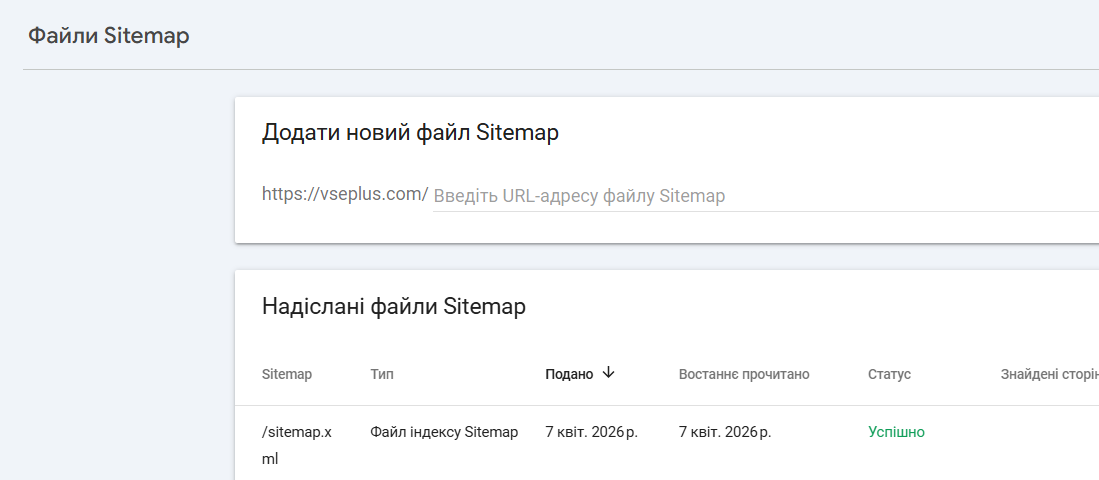
Task: Select the Статус column header
Action: [x=889, y=374]
